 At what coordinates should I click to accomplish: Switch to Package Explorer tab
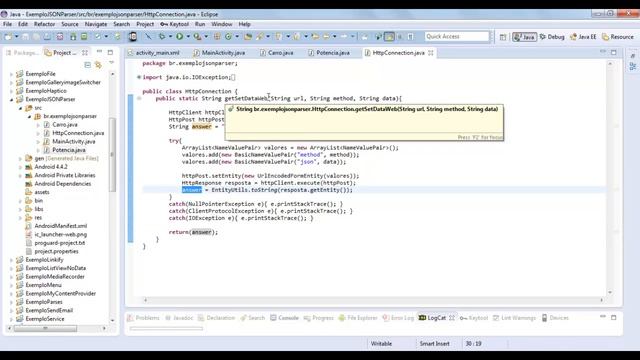click(x=22, y=53)
